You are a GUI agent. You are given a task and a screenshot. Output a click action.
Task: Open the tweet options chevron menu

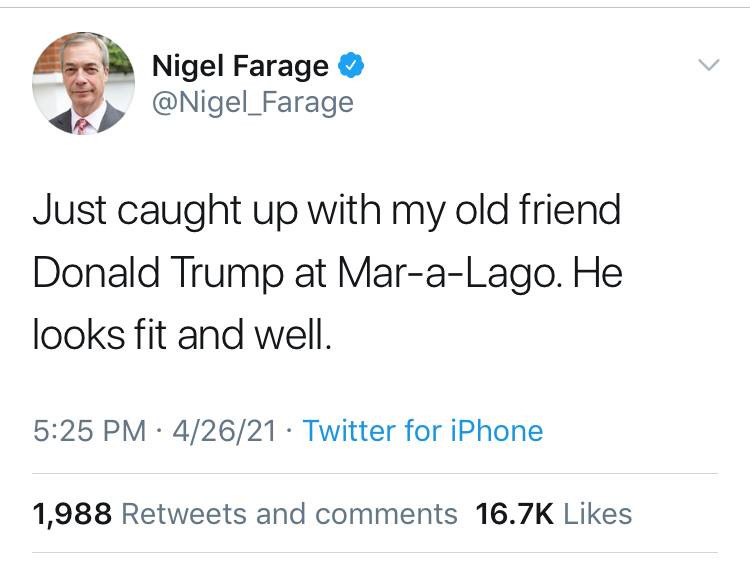click(707, 65)
